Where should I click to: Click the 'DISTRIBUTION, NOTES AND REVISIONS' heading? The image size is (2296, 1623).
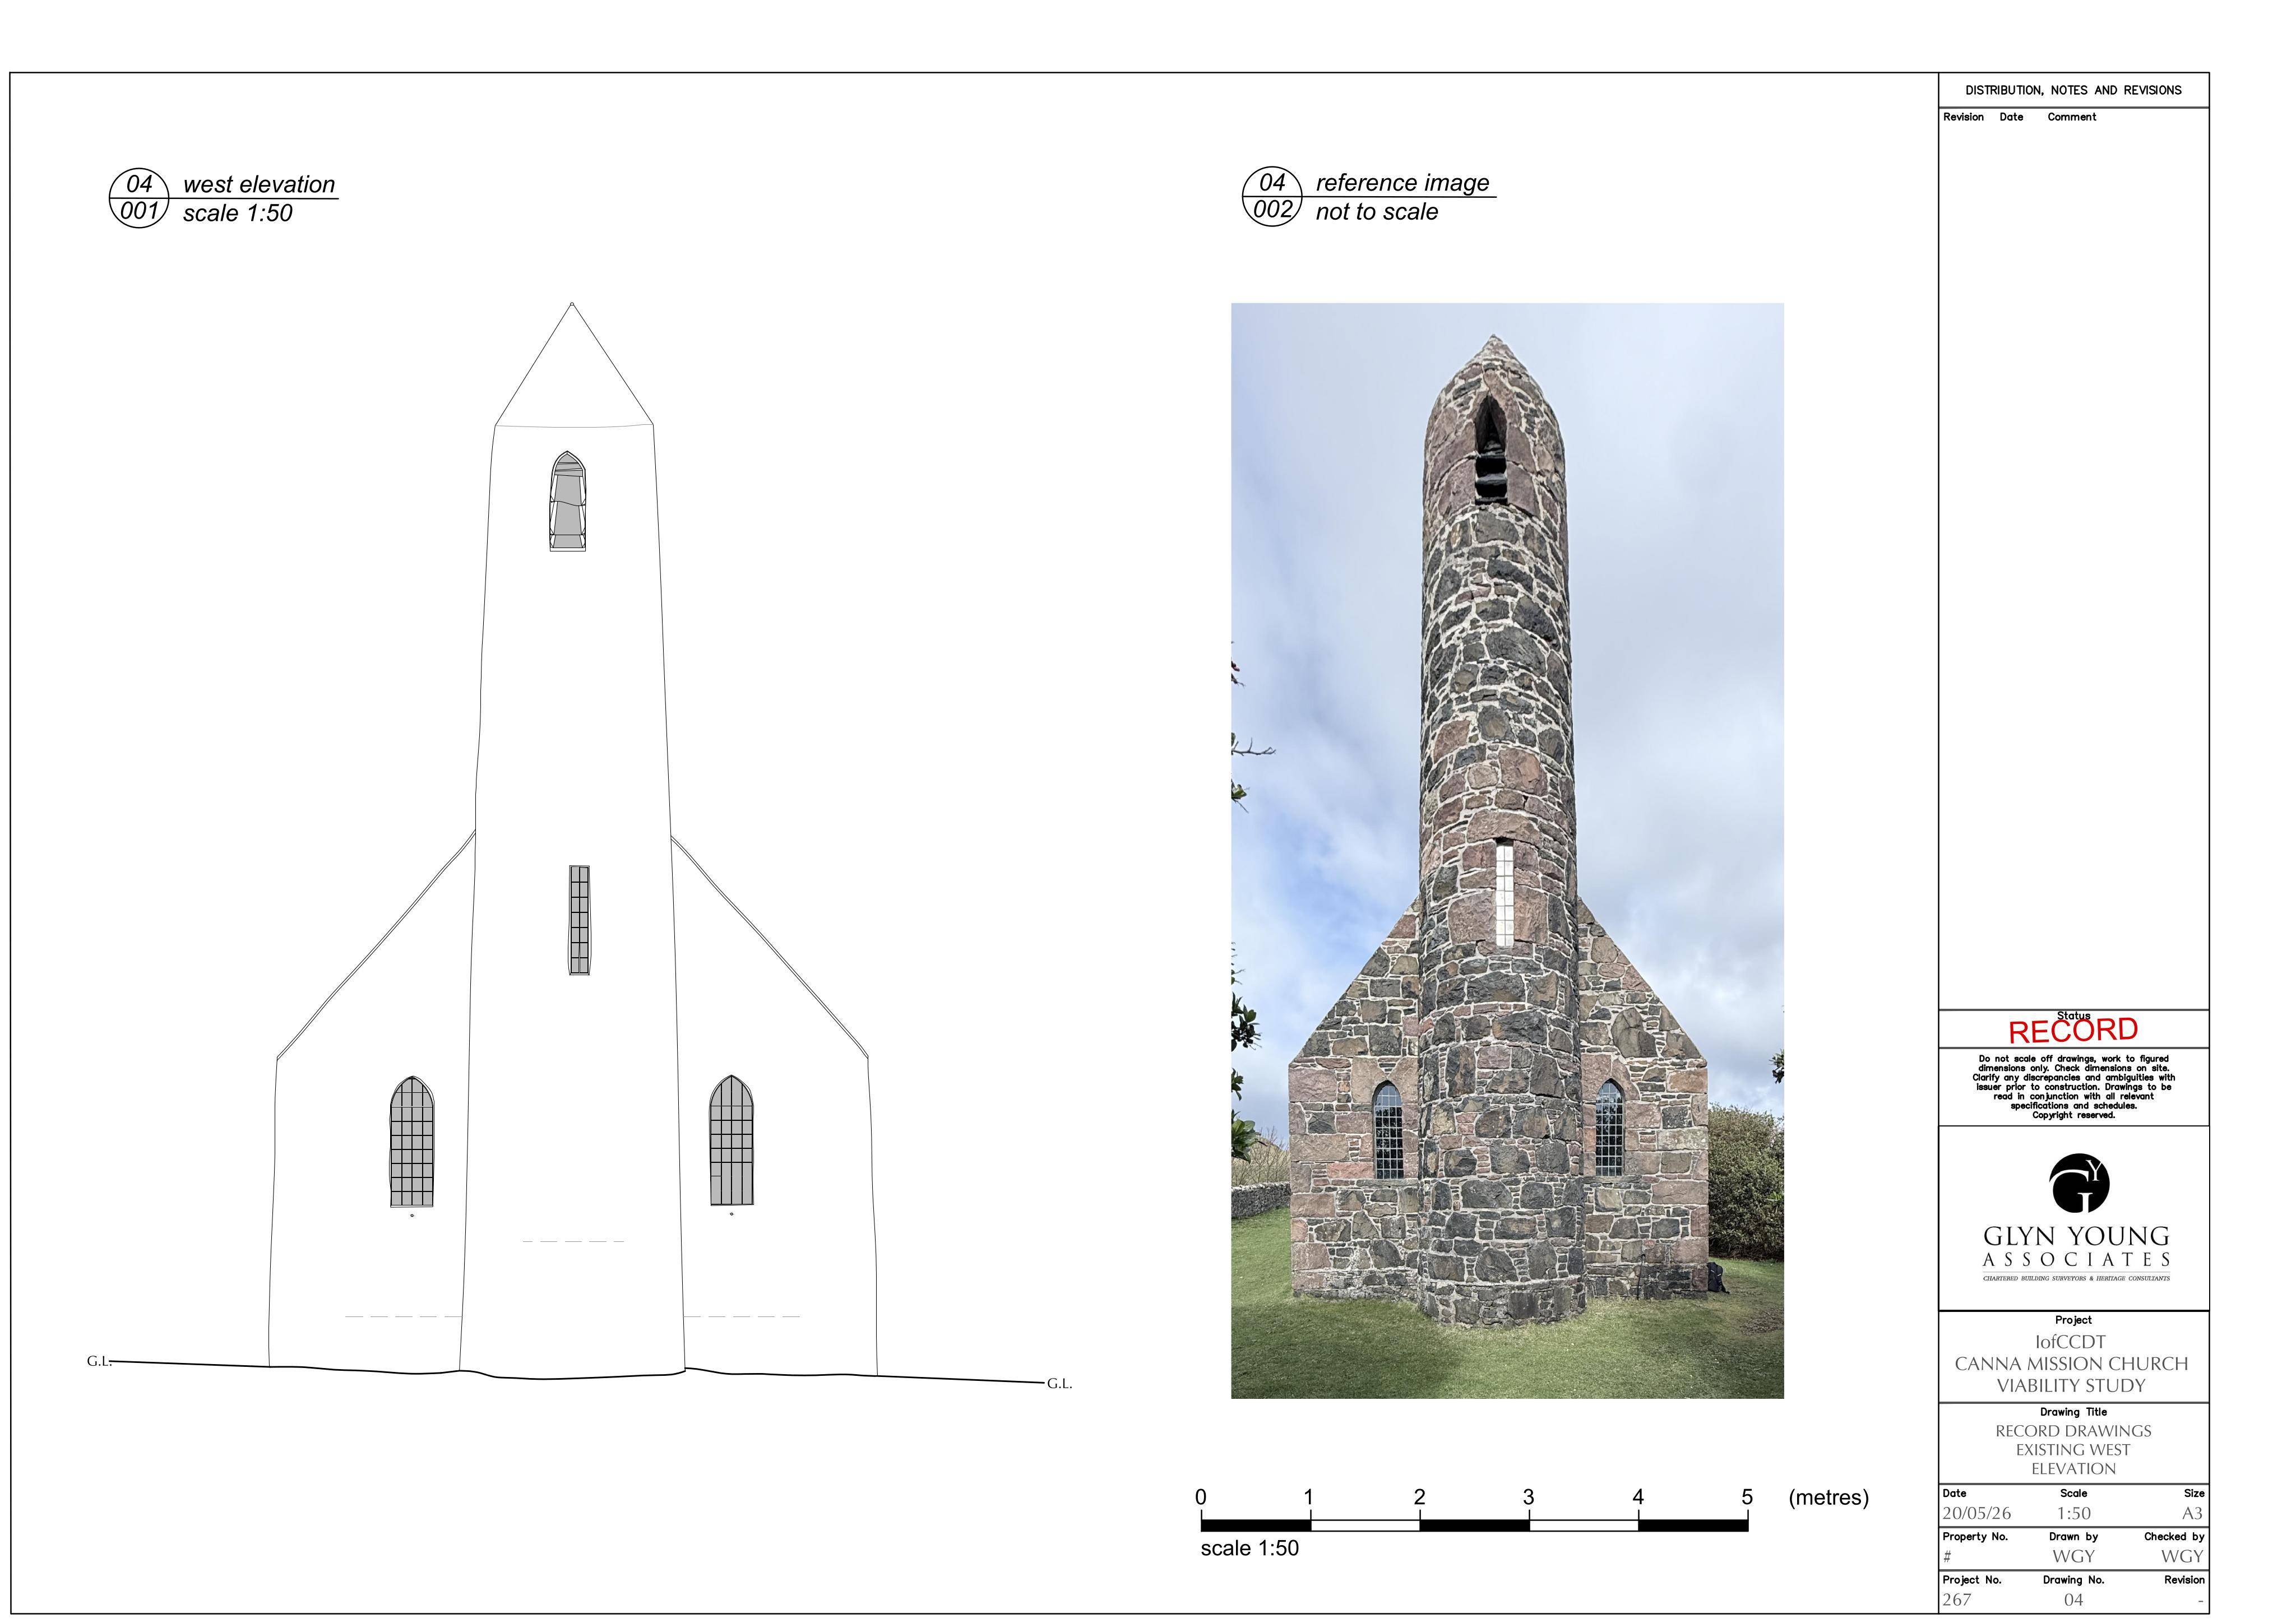[x=2073, y=90]
